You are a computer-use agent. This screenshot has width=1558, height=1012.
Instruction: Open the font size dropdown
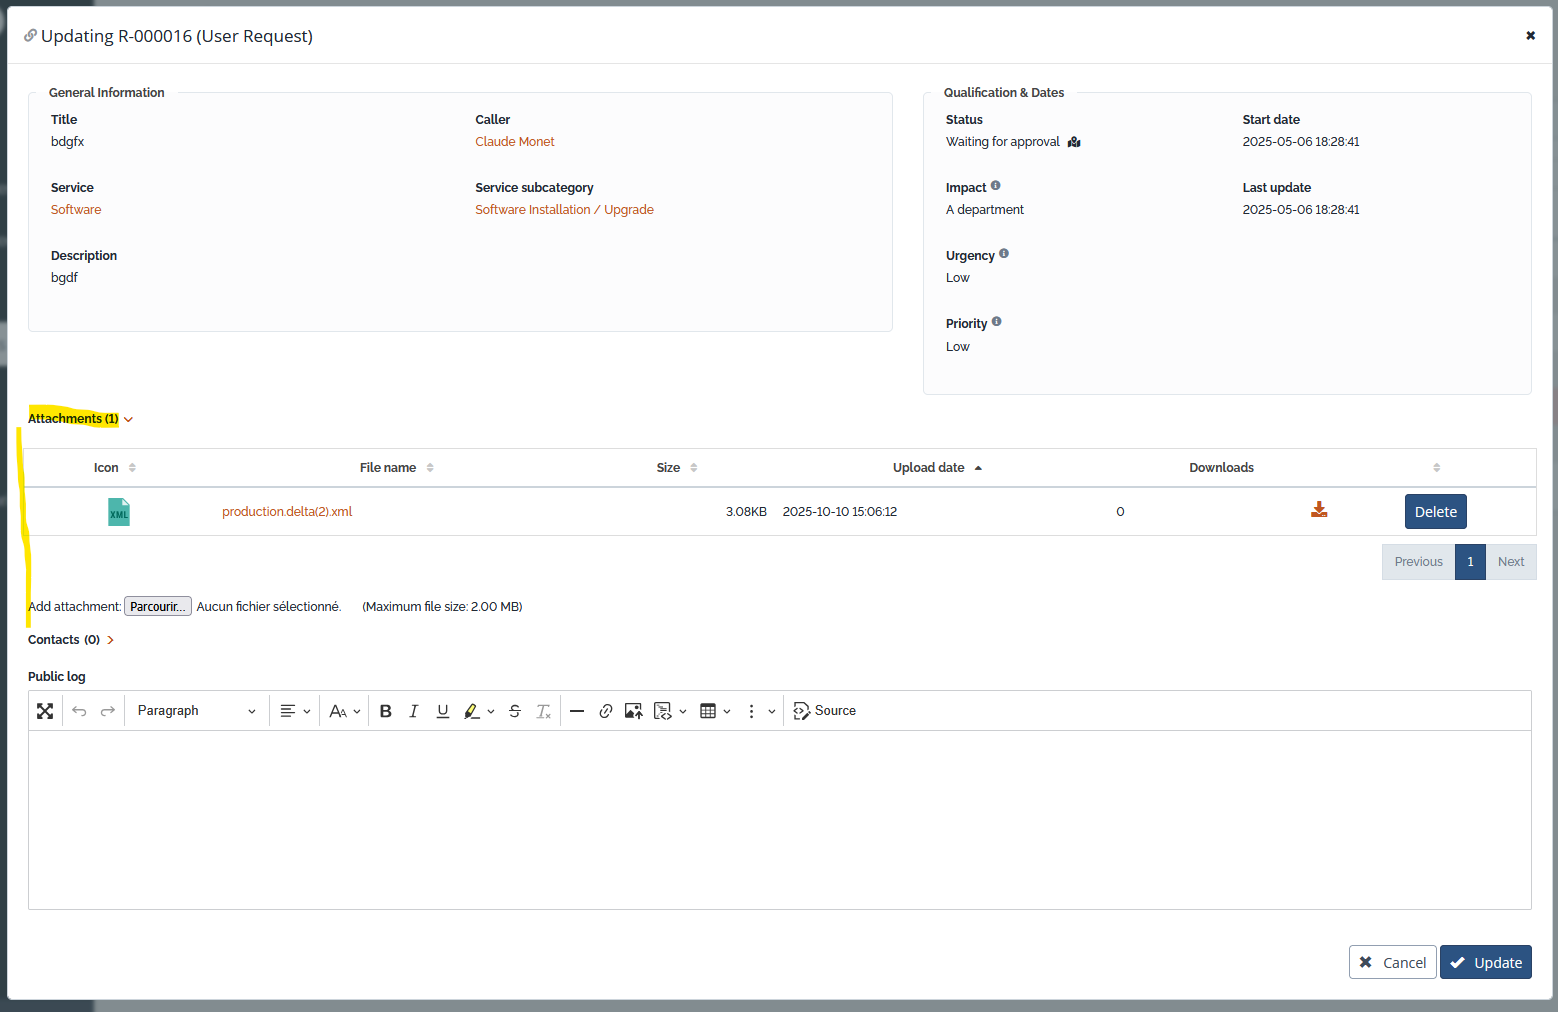click(344, 711)
